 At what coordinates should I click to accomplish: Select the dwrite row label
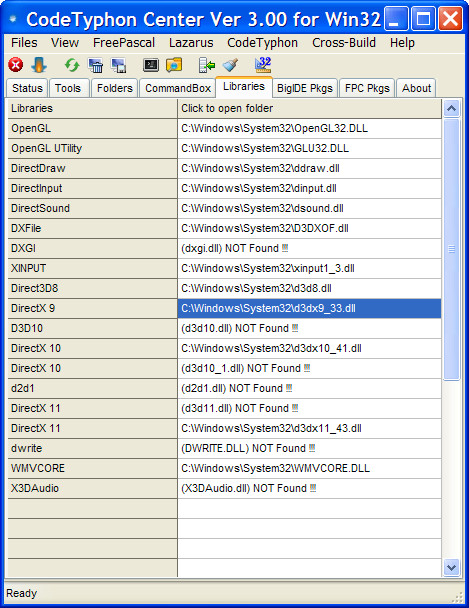[92, 448]
